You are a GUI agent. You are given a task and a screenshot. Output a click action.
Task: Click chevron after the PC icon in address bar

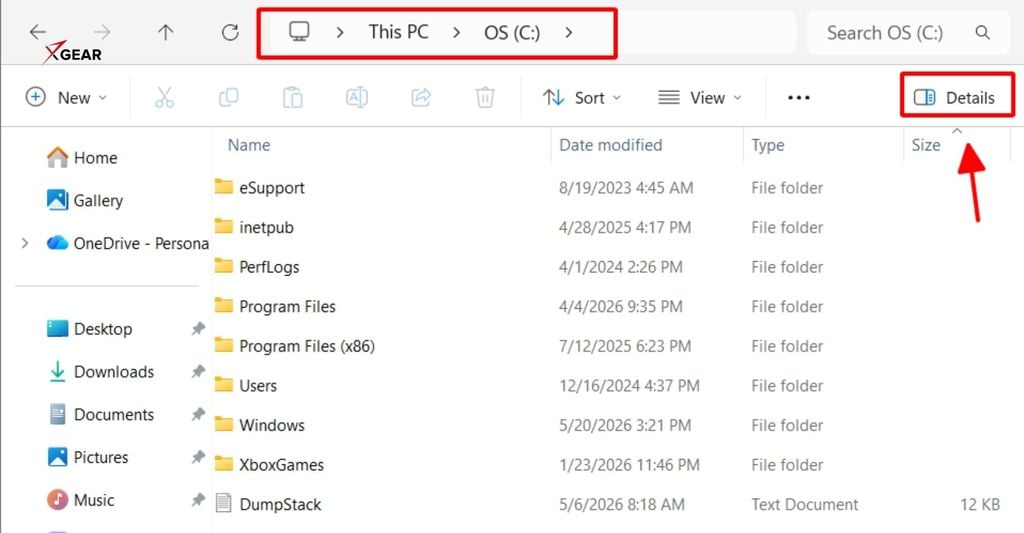340,32
